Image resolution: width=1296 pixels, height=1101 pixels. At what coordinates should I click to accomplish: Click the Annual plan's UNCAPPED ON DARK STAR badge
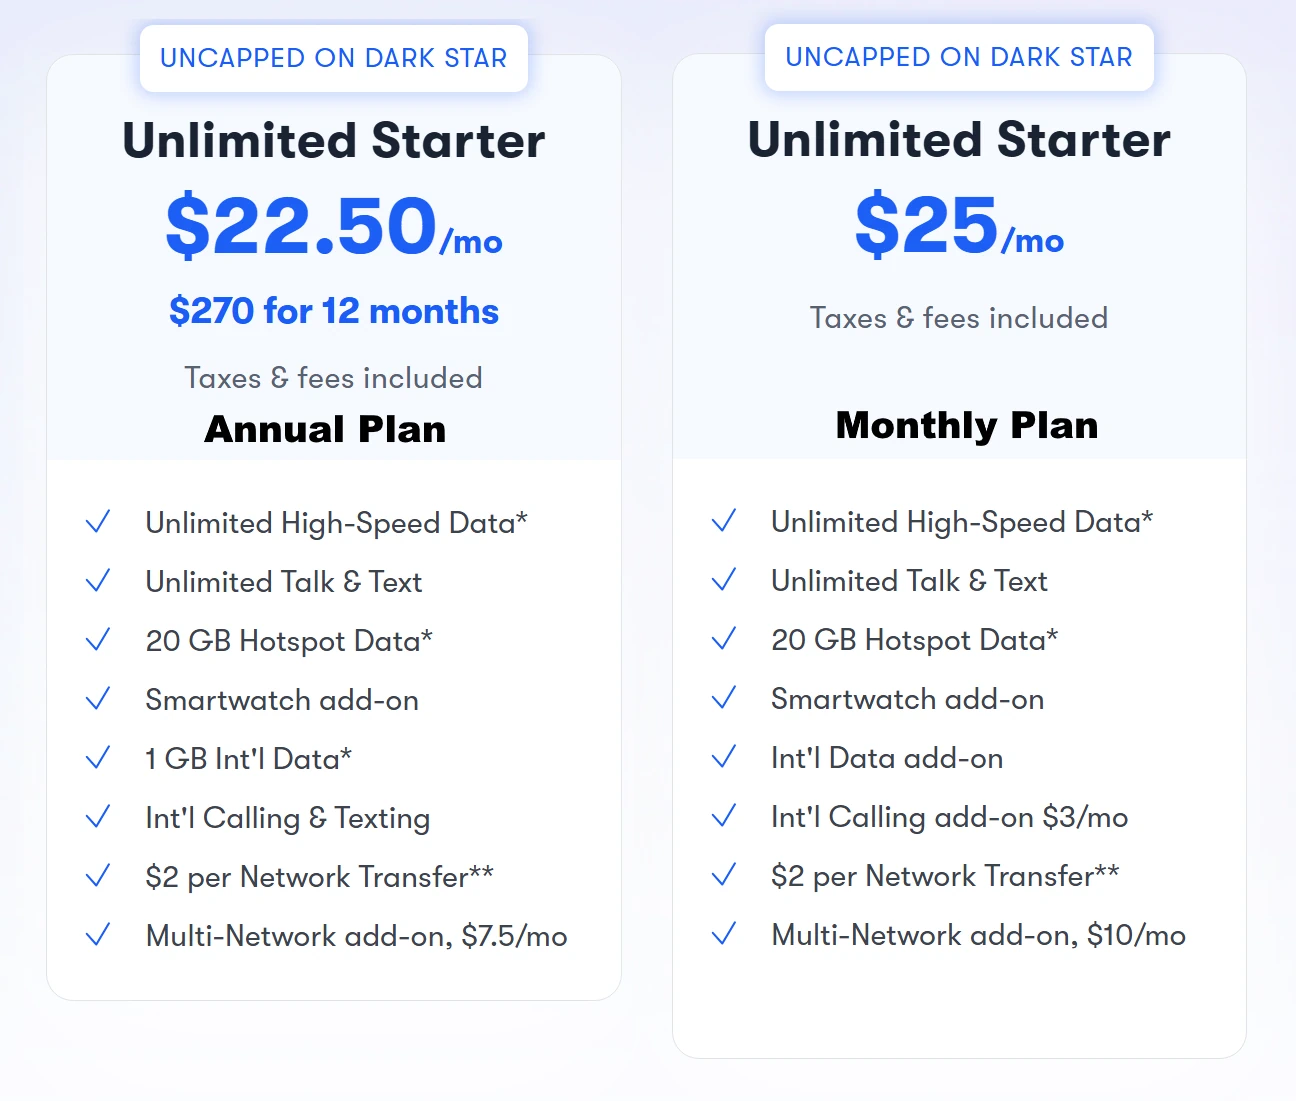[334, 58]
